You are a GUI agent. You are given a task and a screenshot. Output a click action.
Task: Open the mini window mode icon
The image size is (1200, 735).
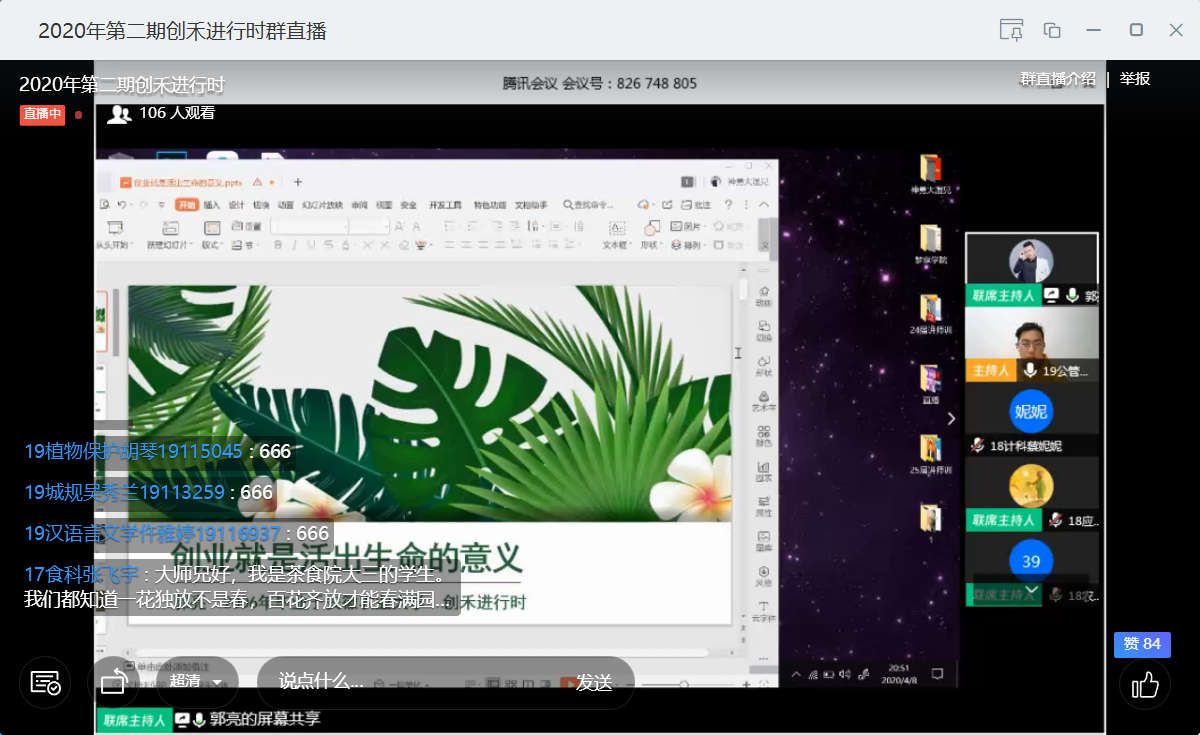tap(1052, 30)
